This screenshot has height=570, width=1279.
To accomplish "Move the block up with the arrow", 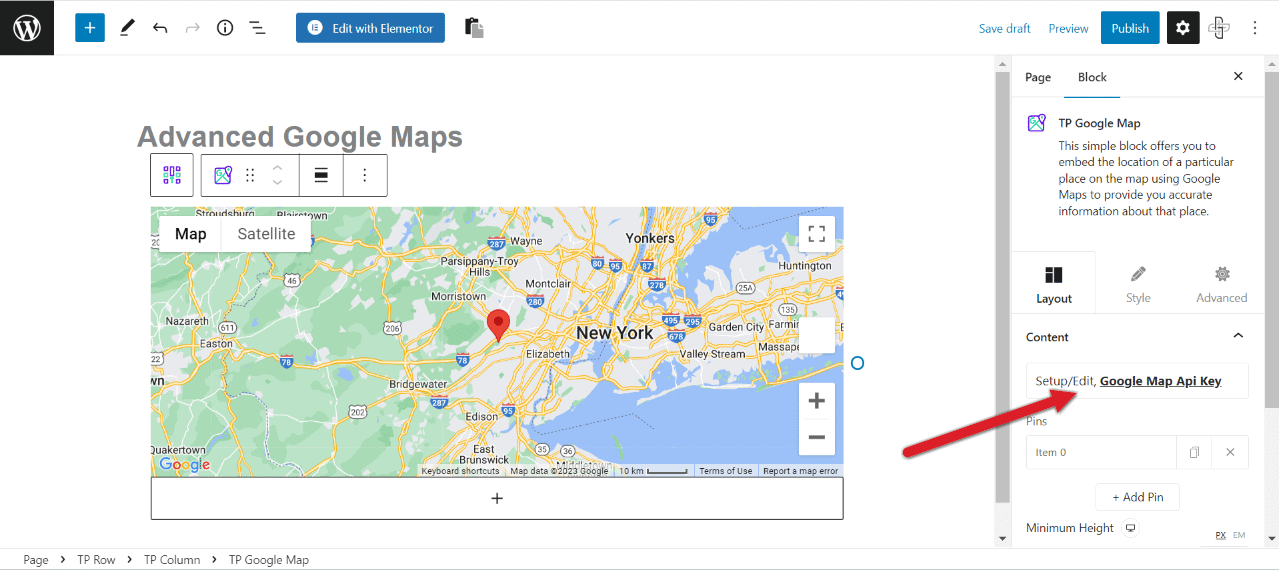I will (278, 167).
